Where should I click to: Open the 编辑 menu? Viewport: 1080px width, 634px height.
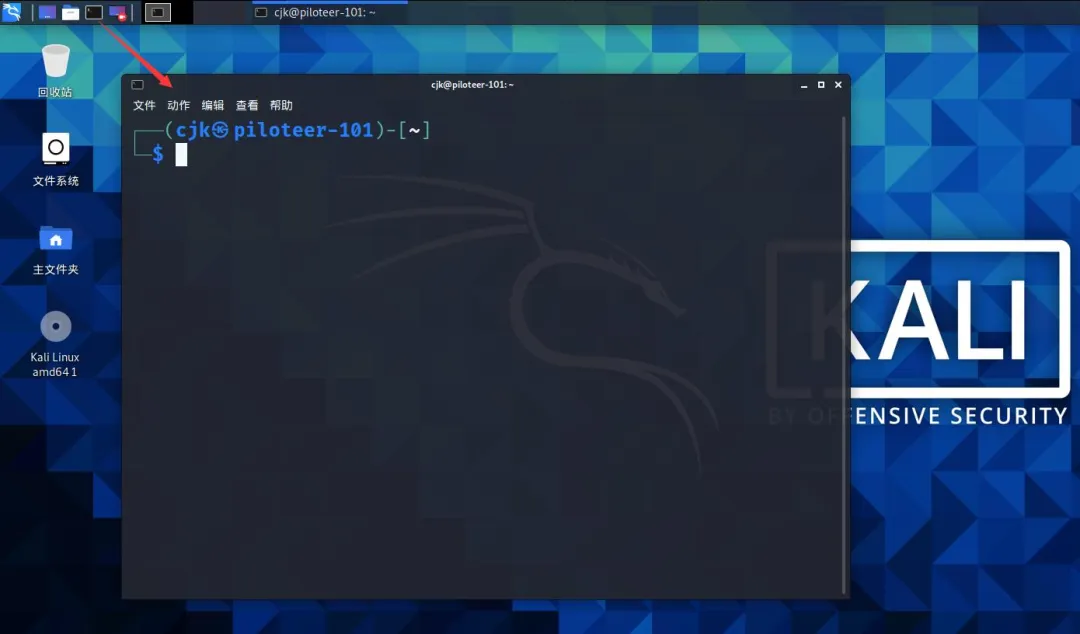pos(213,105)
